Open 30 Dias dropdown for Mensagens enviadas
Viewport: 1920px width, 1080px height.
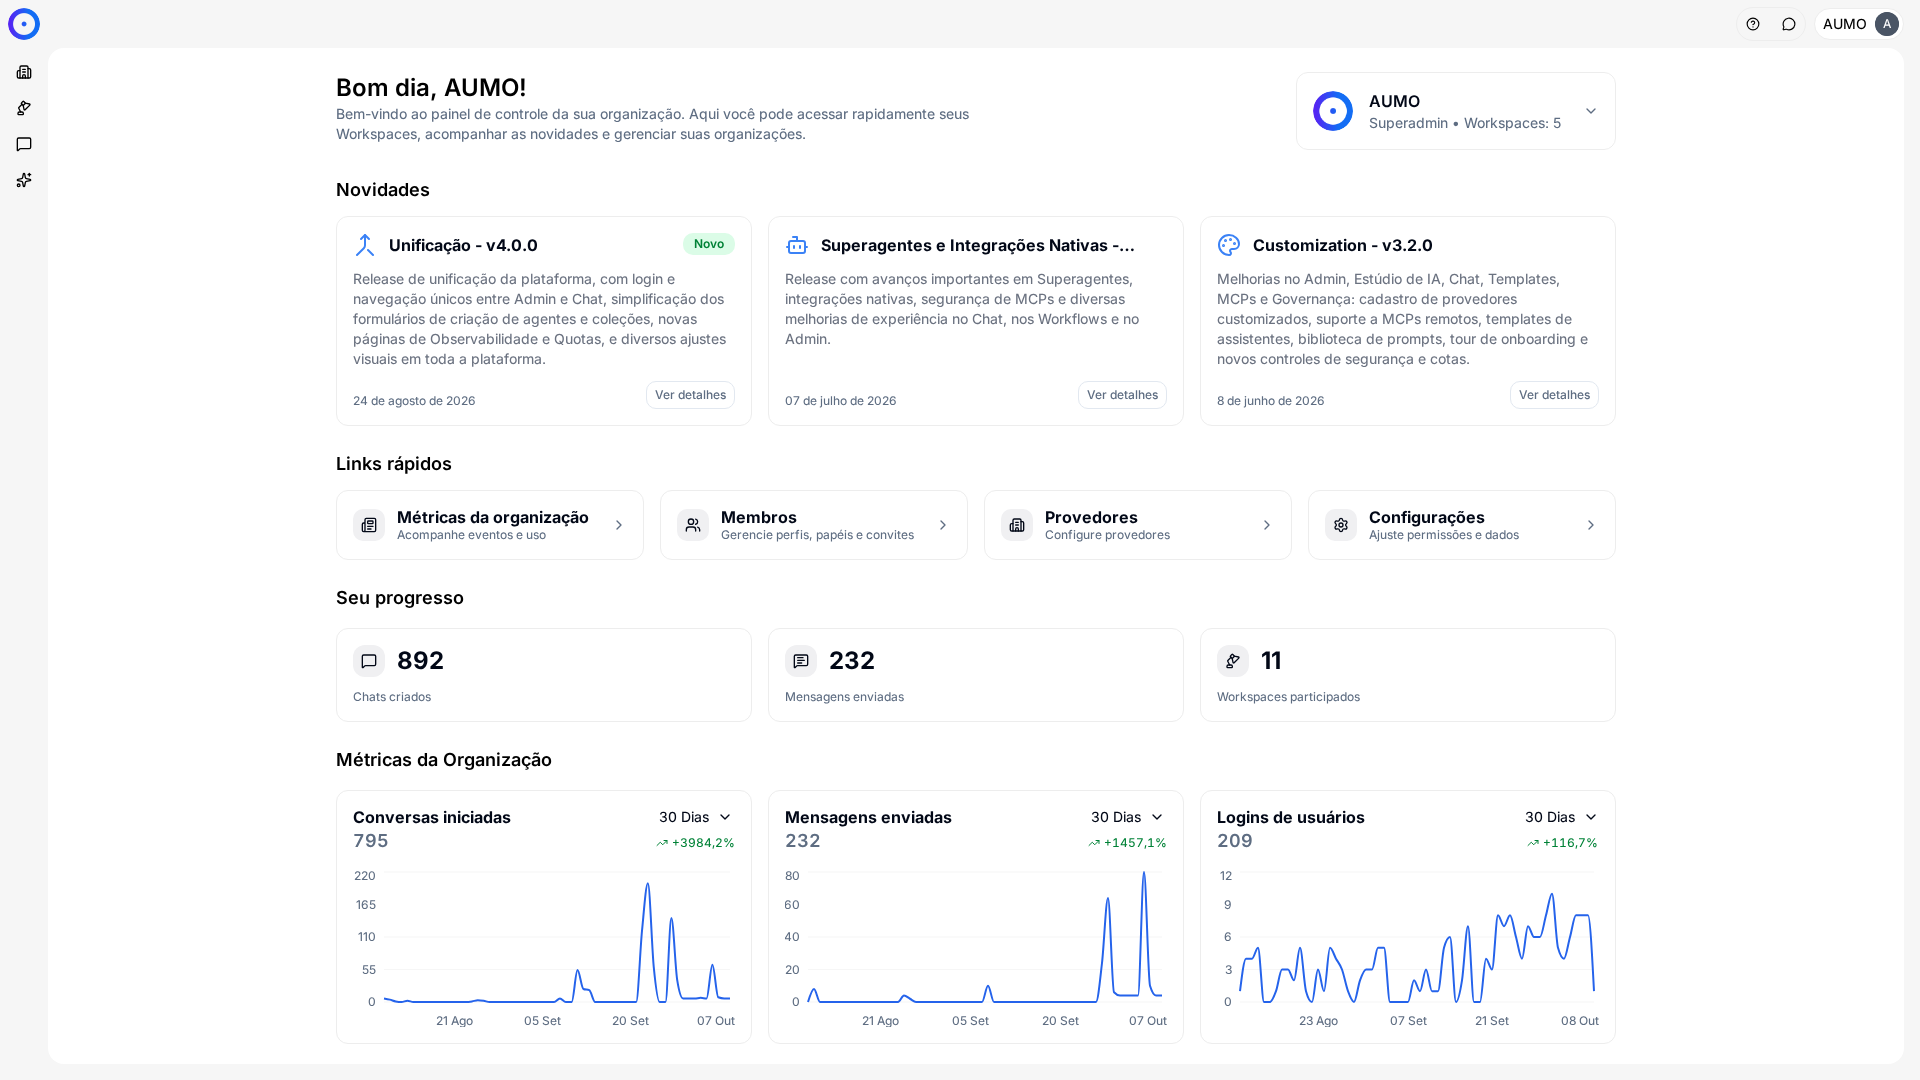(x=1127, y=817)
